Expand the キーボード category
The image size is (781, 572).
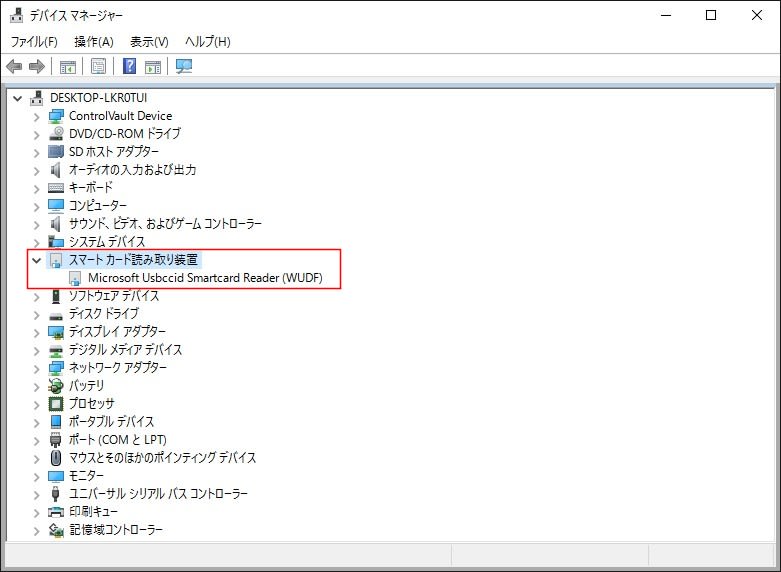point(36,188)
